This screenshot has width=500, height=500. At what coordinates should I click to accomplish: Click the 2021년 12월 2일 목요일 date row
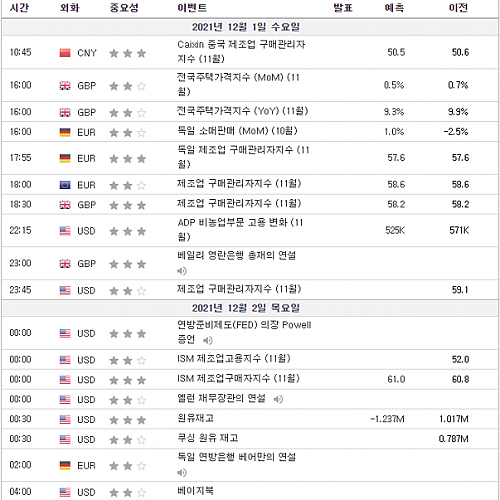250,308
